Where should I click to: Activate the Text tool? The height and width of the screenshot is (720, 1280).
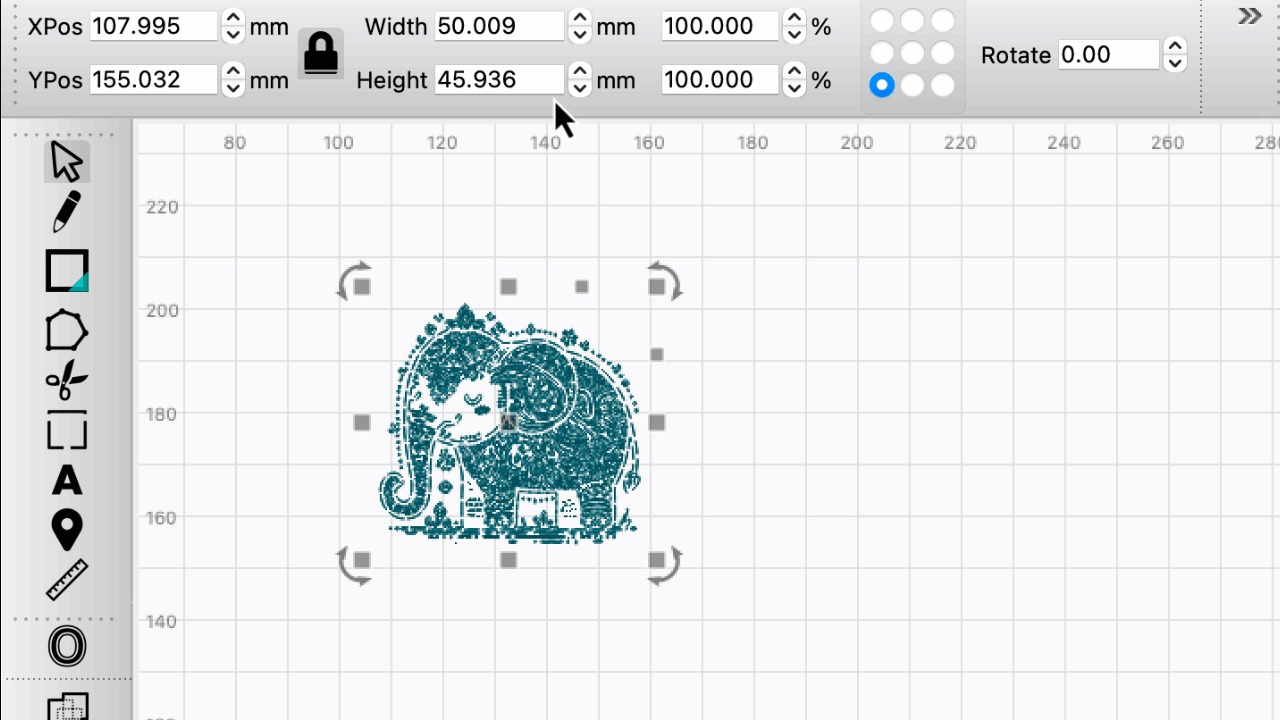(67, 481)
